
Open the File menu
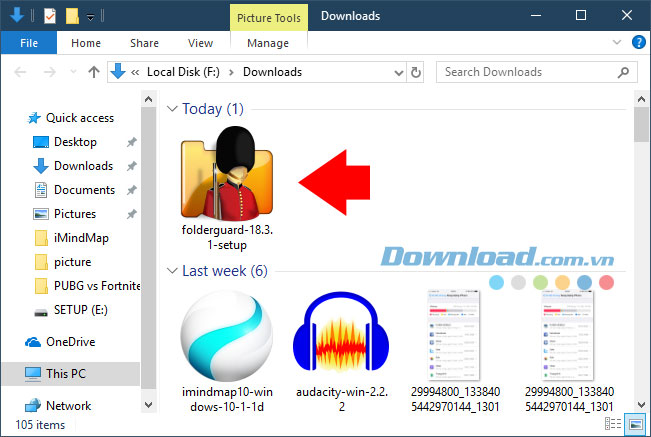coord(29,43)
